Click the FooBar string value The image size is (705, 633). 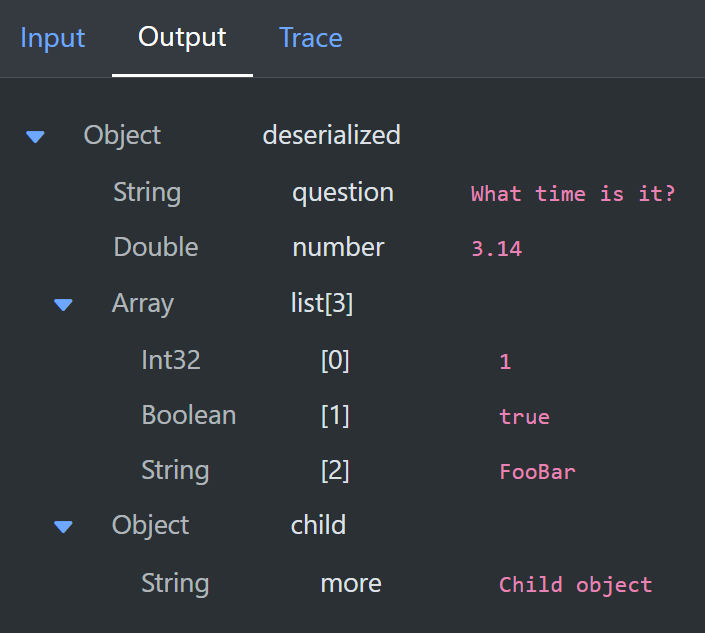pyautogui.click(x=537, y=472)
